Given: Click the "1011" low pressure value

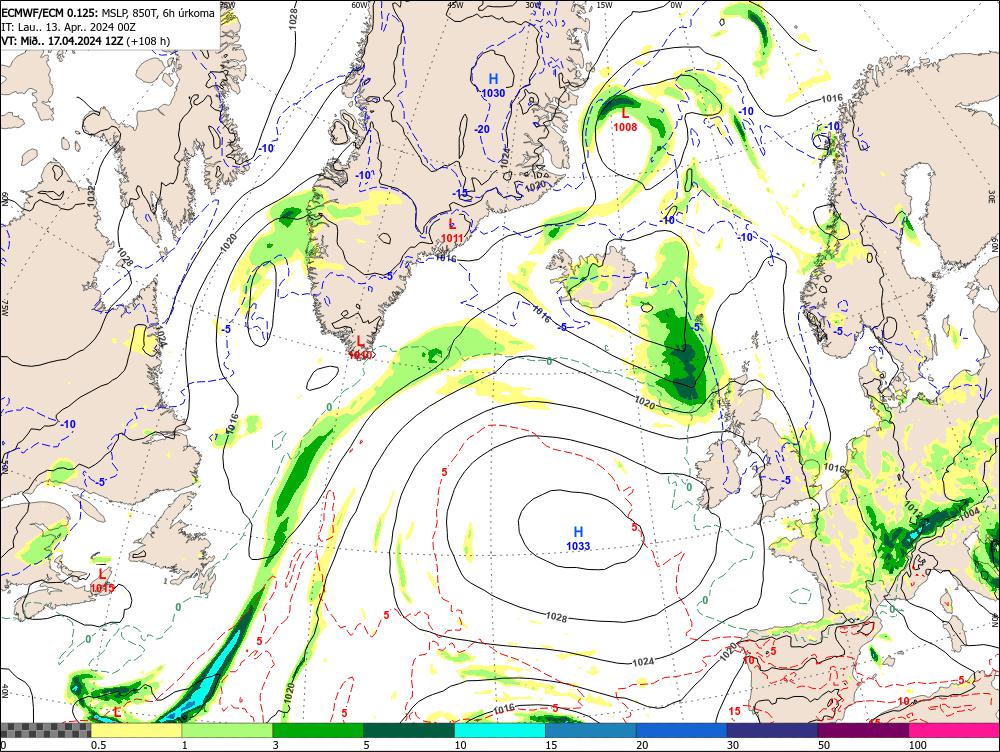Looking at the screenshot, I should coord(452,238).
